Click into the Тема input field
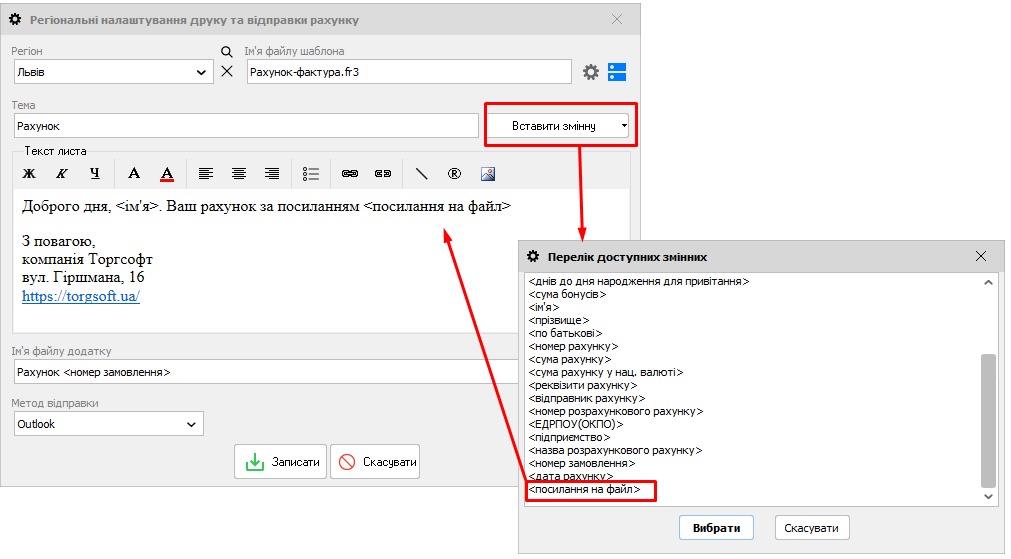The width and height of the screenshot is (1011, 559). click(246, 126)
